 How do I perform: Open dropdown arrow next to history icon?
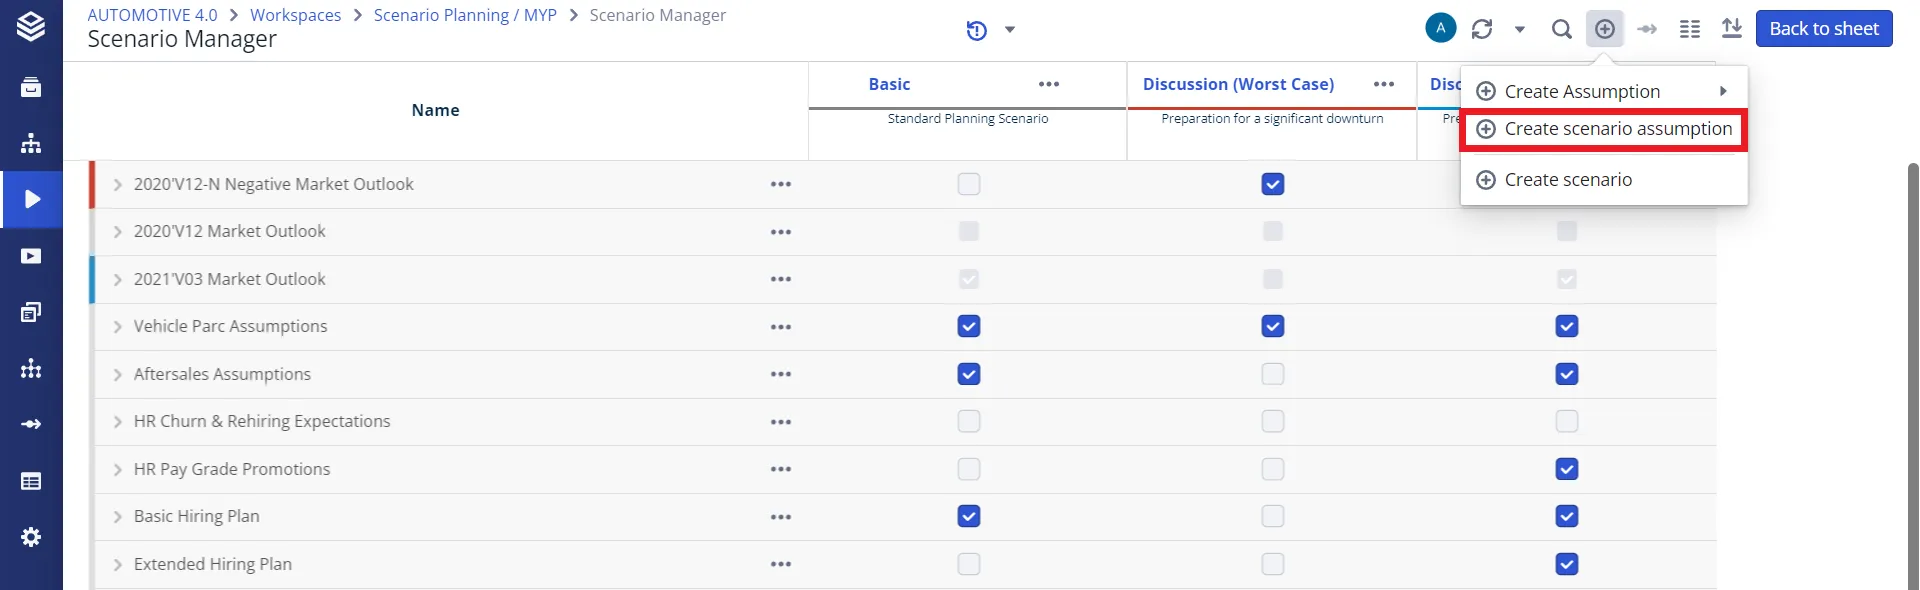(1010, 30)
